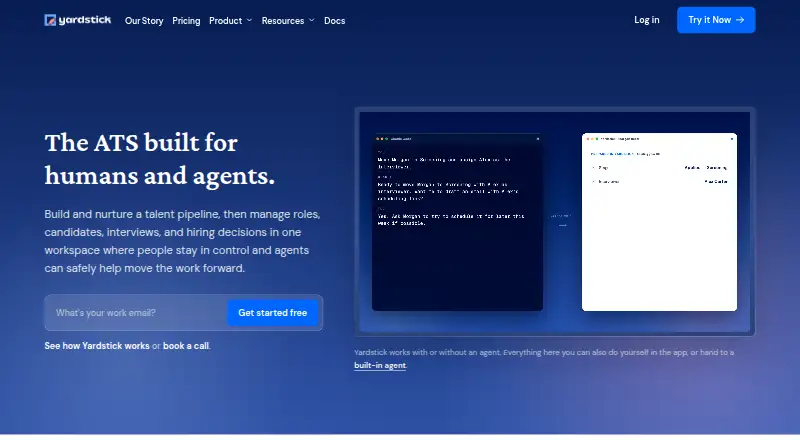Viewport: 800px width, 440px height.
Task: Click the terminal window's close icon
Action: click(537, 139)
